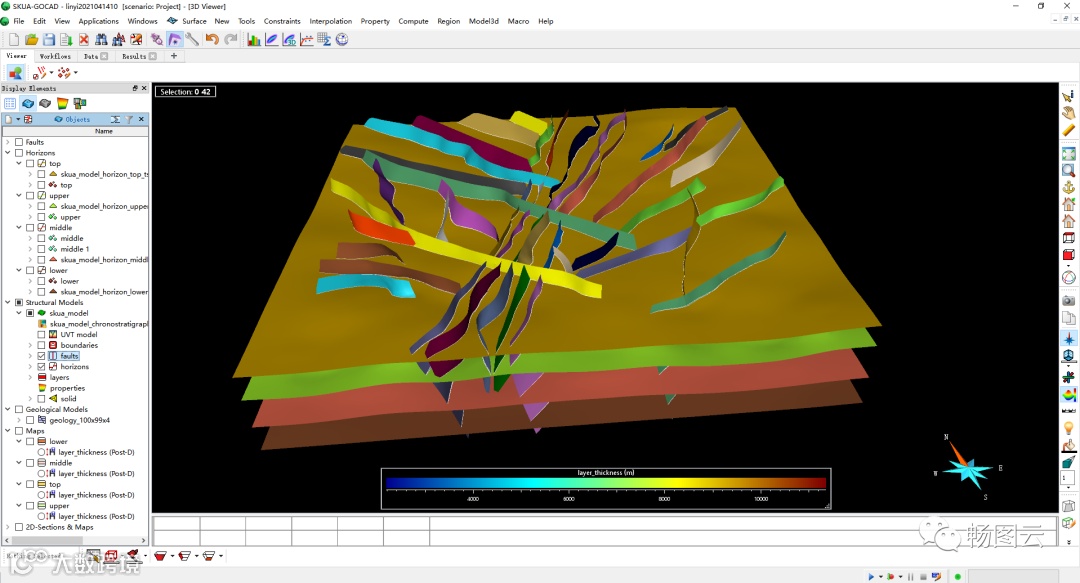Viewport: 1080px width, 583px height.
Task: Click the shapes view mode icon
Action: (16, 72)
